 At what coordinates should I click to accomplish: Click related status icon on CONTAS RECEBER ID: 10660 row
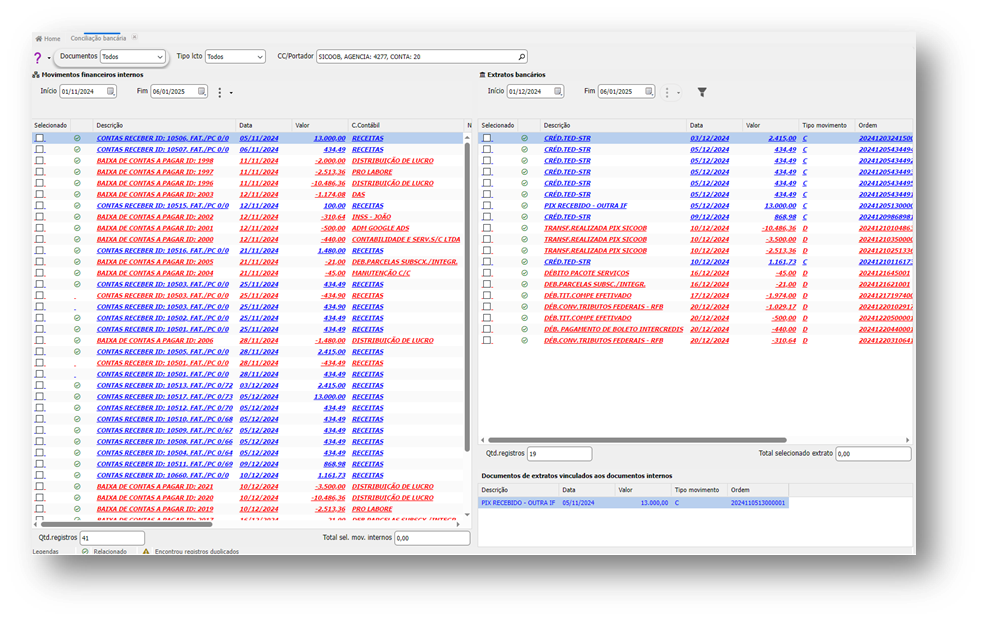[x=77, y=475]
